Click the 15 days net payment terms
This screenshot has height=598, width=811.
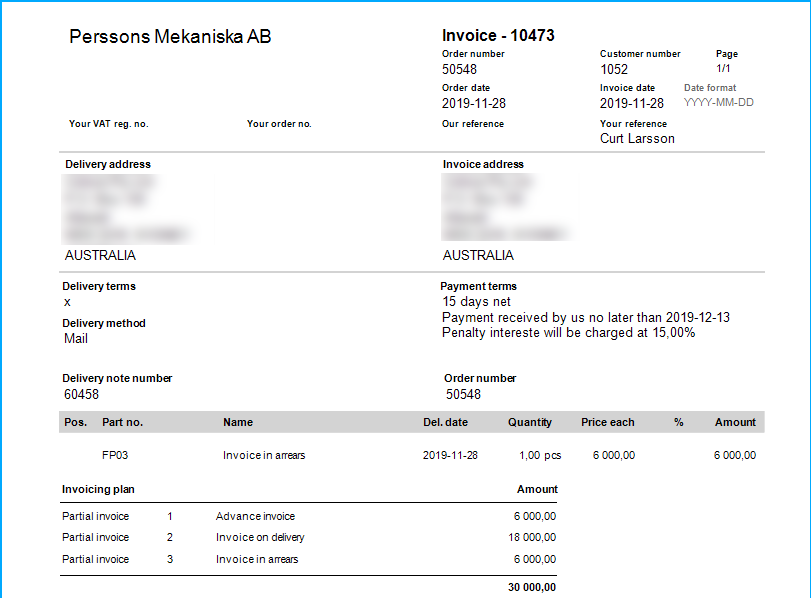(x=476, y=301)
